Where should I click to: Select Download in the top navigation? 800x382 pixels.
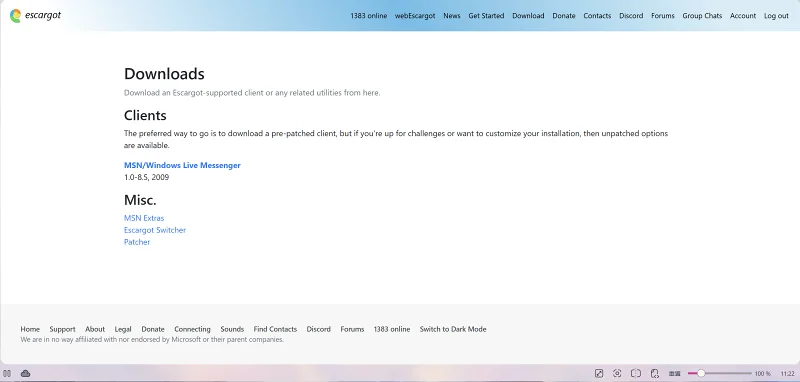(x=528, y=16)
